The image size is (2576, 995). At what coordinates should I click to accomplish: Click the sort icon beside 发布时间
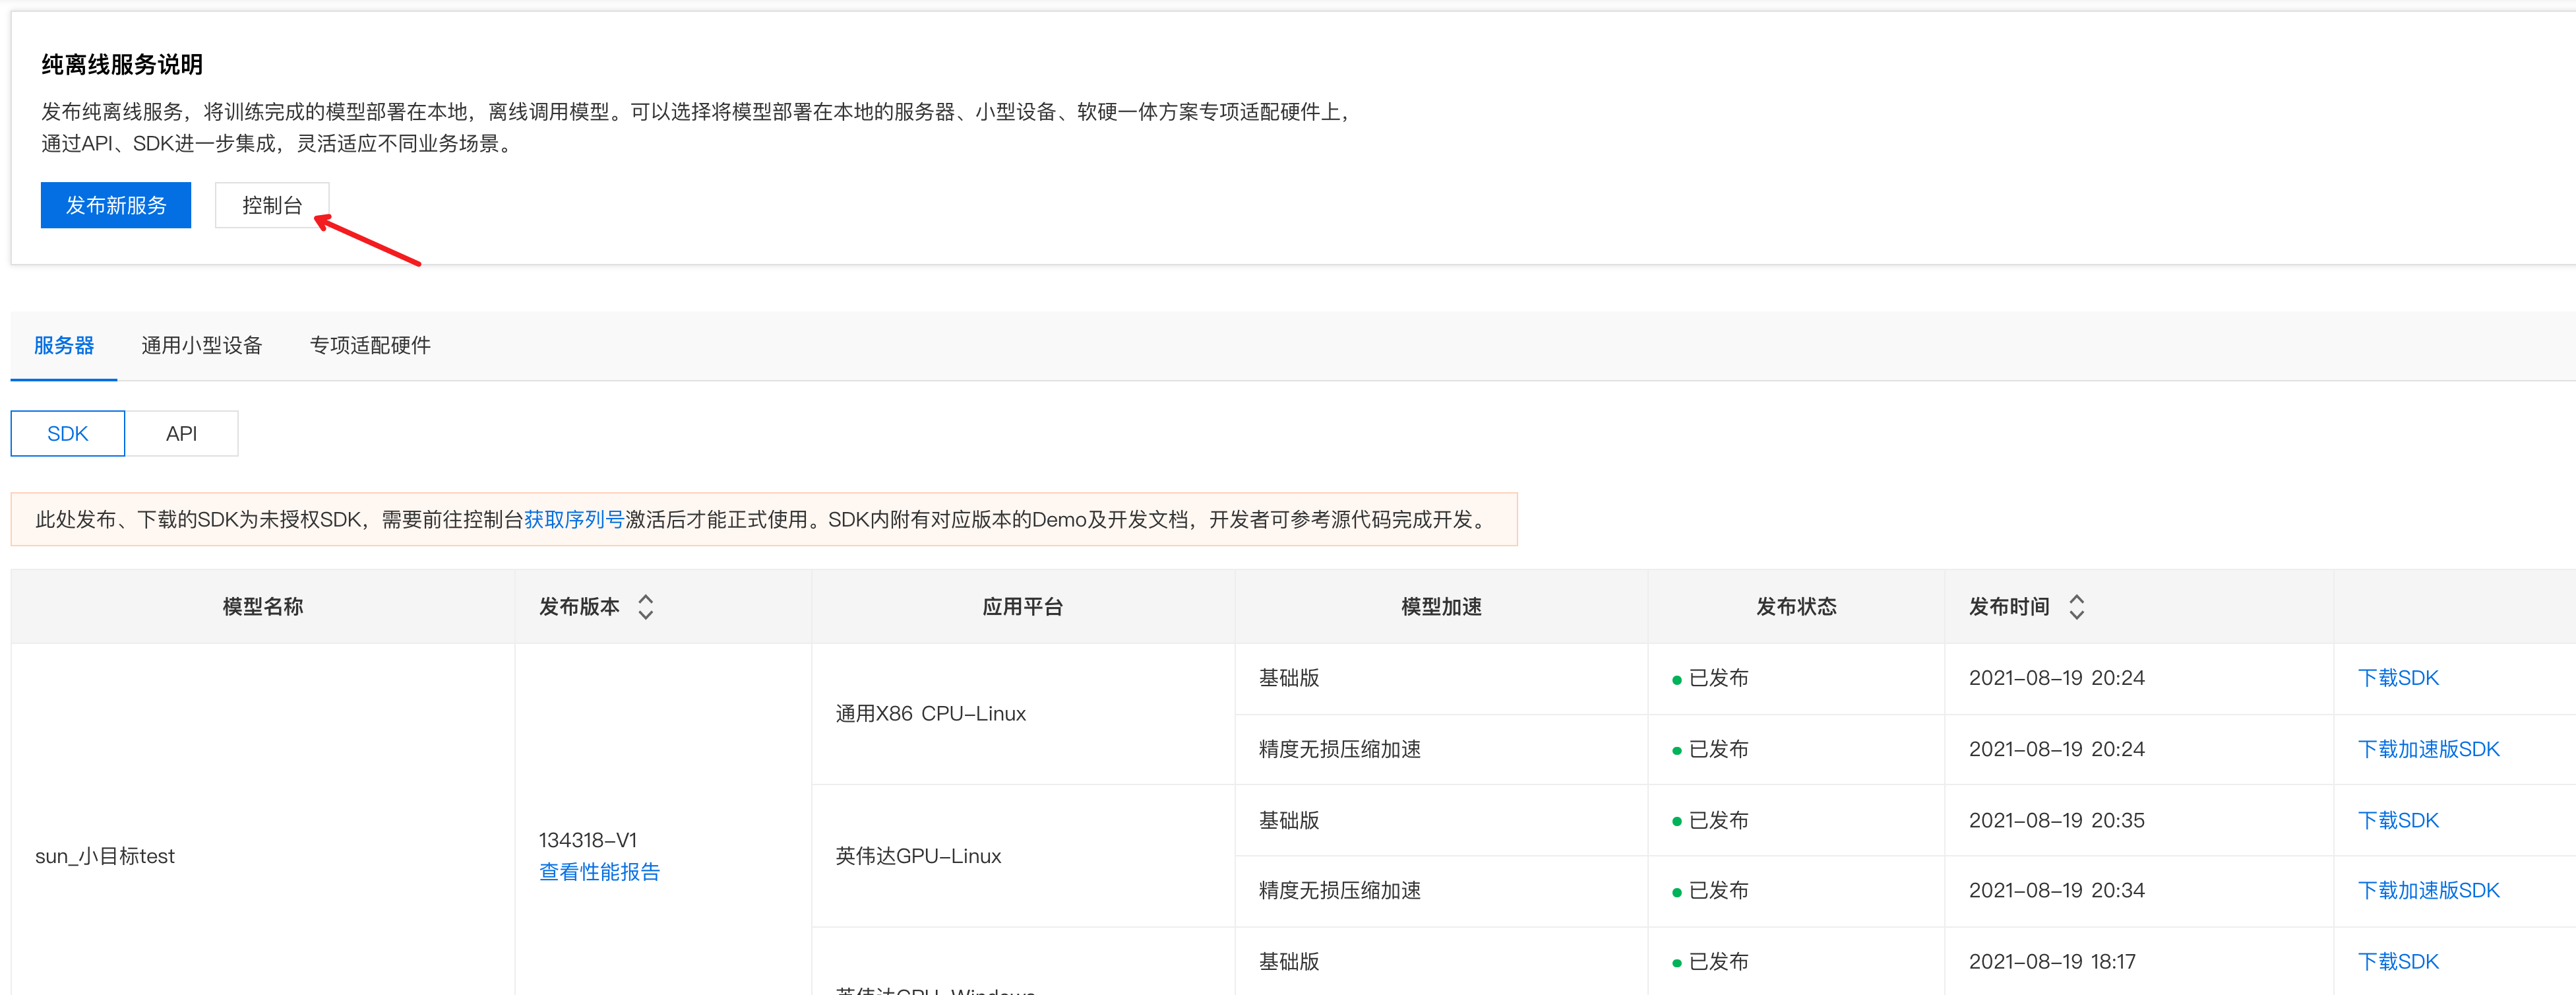(x=2076, y=607)
